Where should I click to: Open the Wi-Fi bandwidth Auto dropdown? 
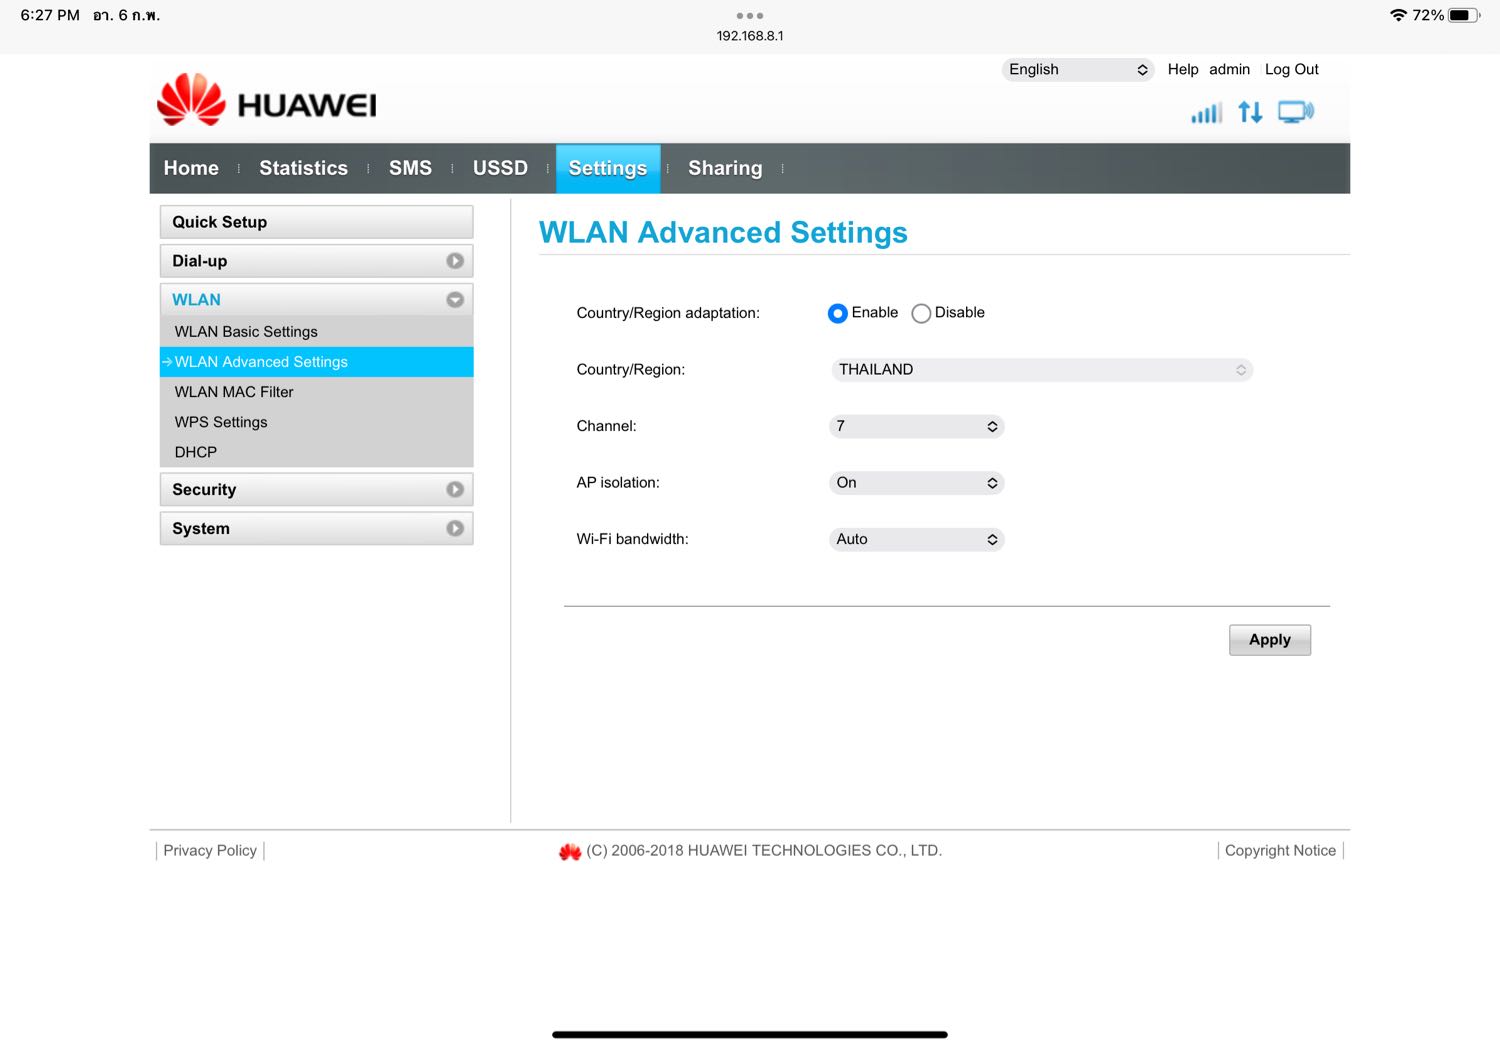916,539
